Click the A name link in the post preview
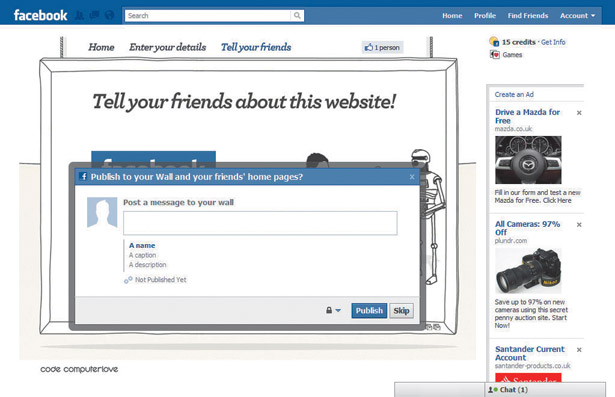The image size is (615, 397). (142, 246)
